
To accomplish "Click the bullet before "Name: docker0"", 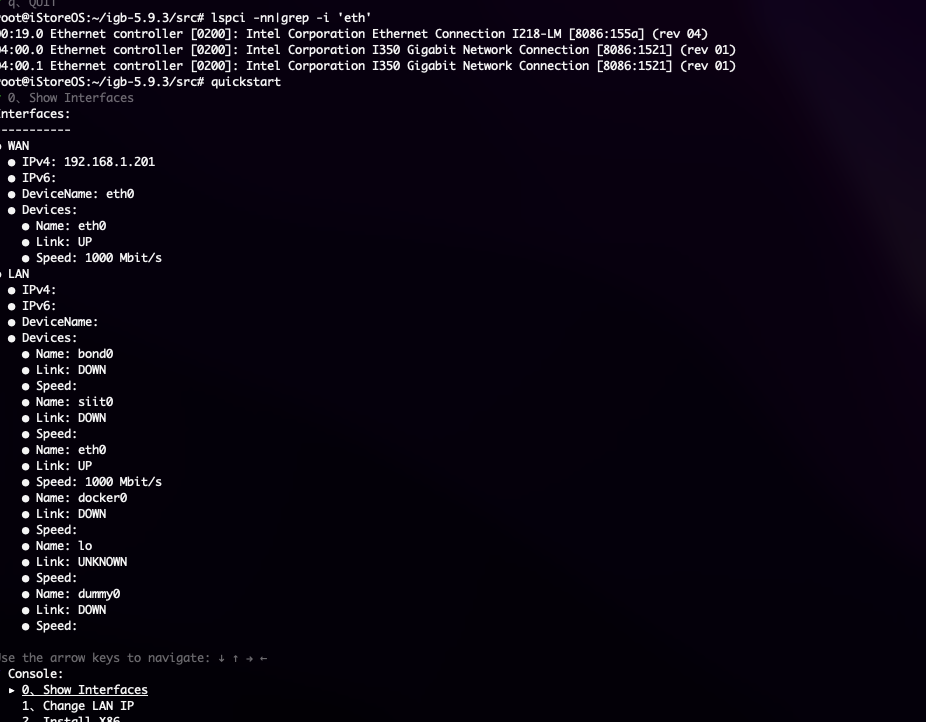I will tap(26, 498).
